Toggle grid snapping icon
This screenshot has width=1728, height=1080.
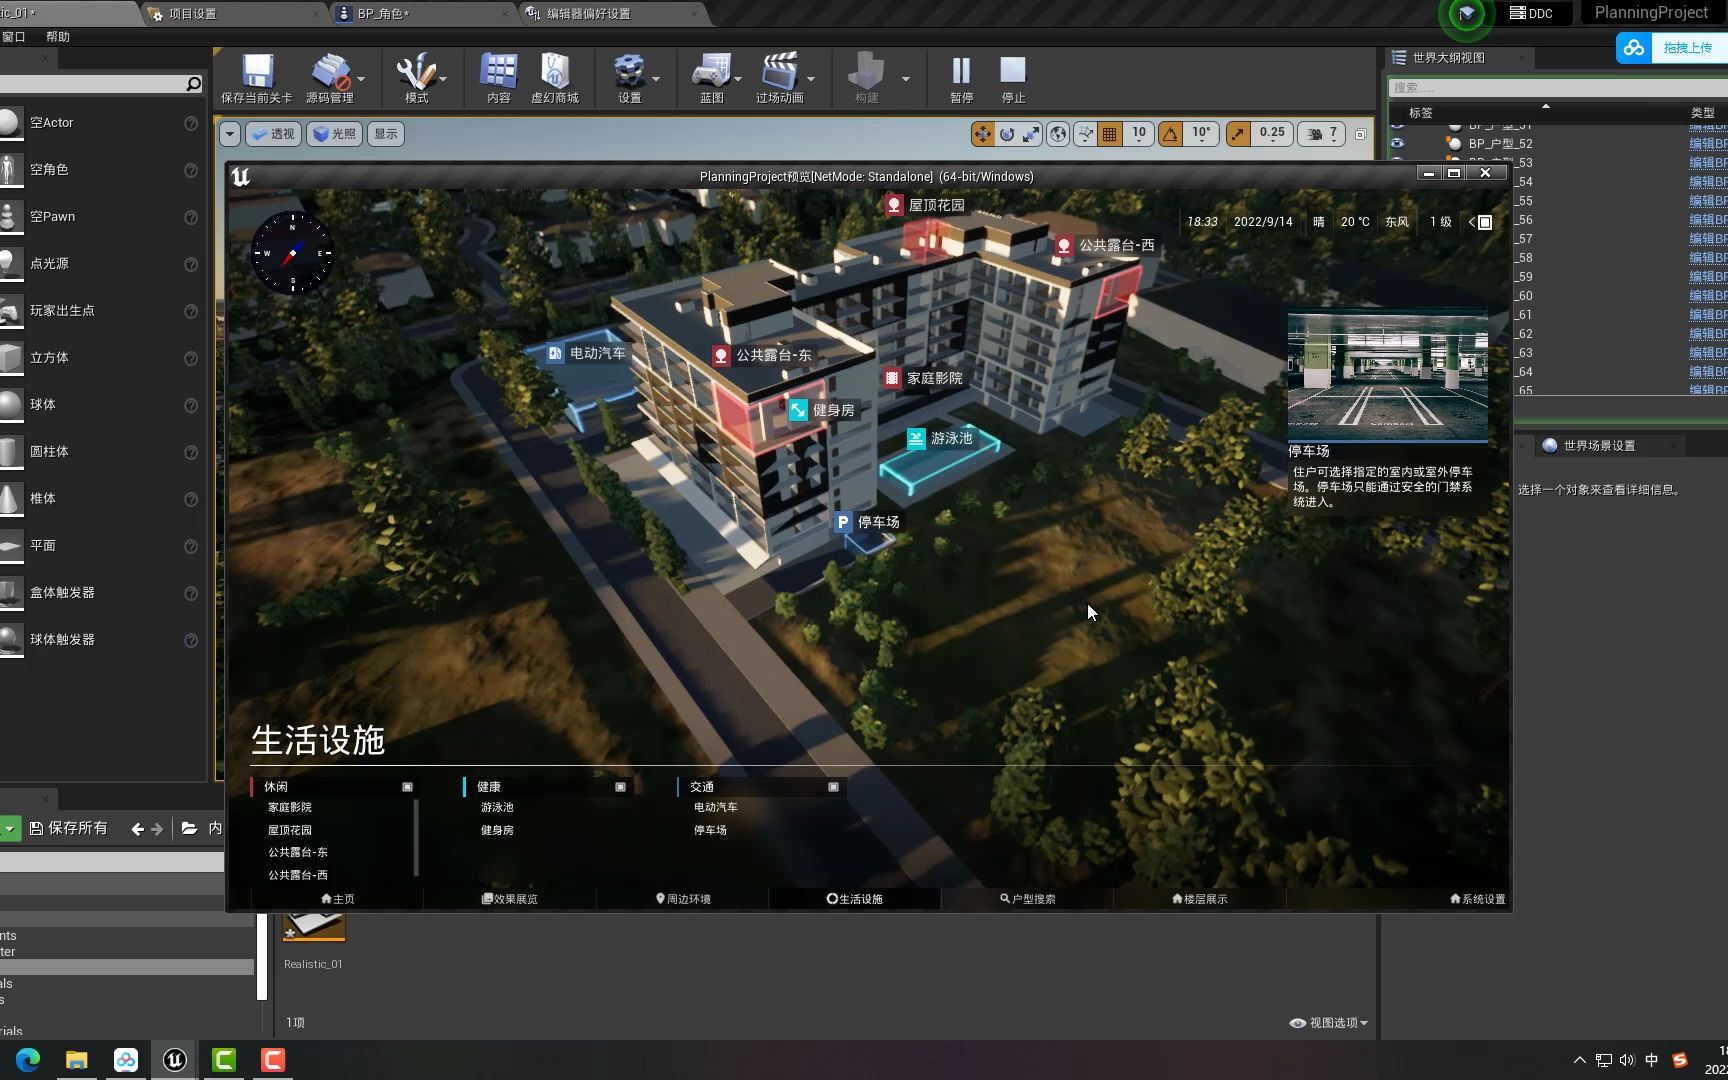(x=1109, y=134)
